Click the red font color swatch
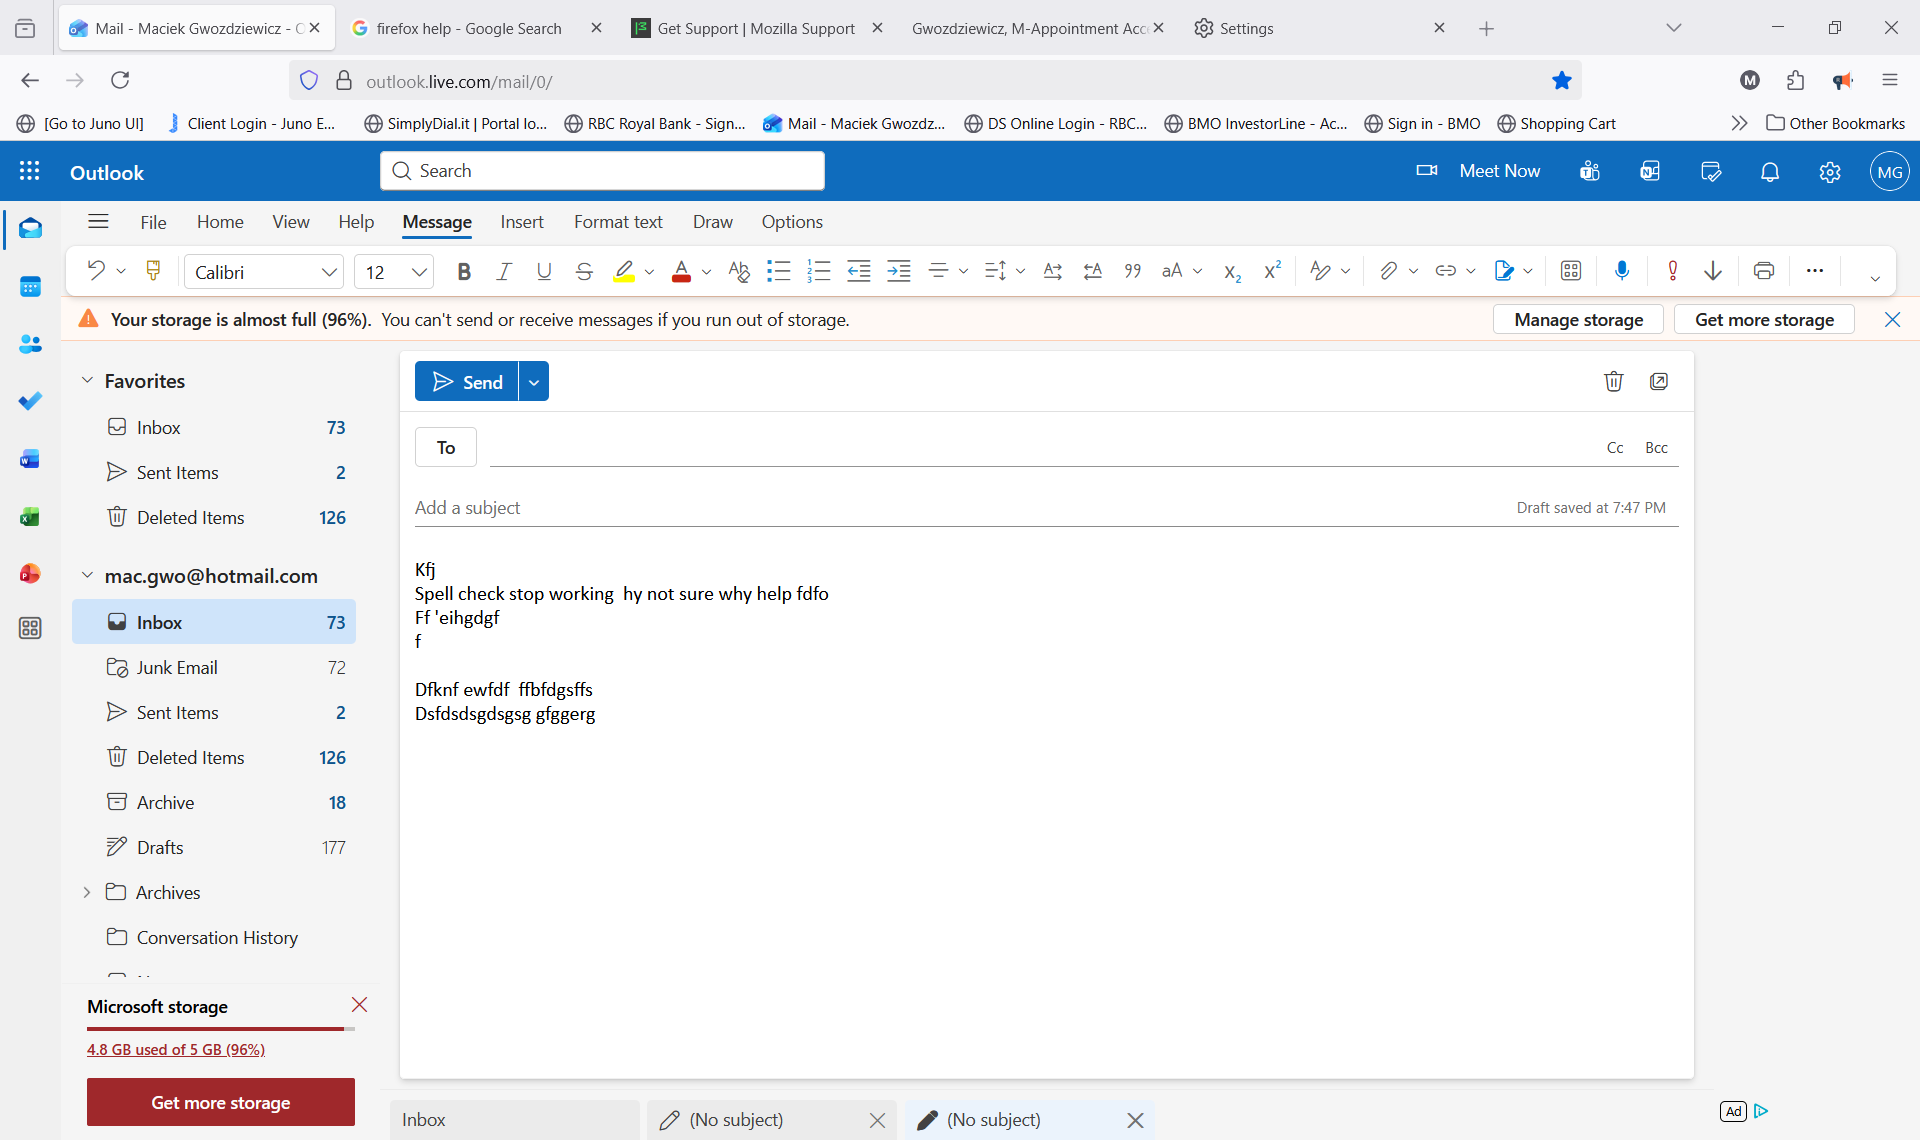This screenshot has width=1920, height=1140. (x=681, y=271)
